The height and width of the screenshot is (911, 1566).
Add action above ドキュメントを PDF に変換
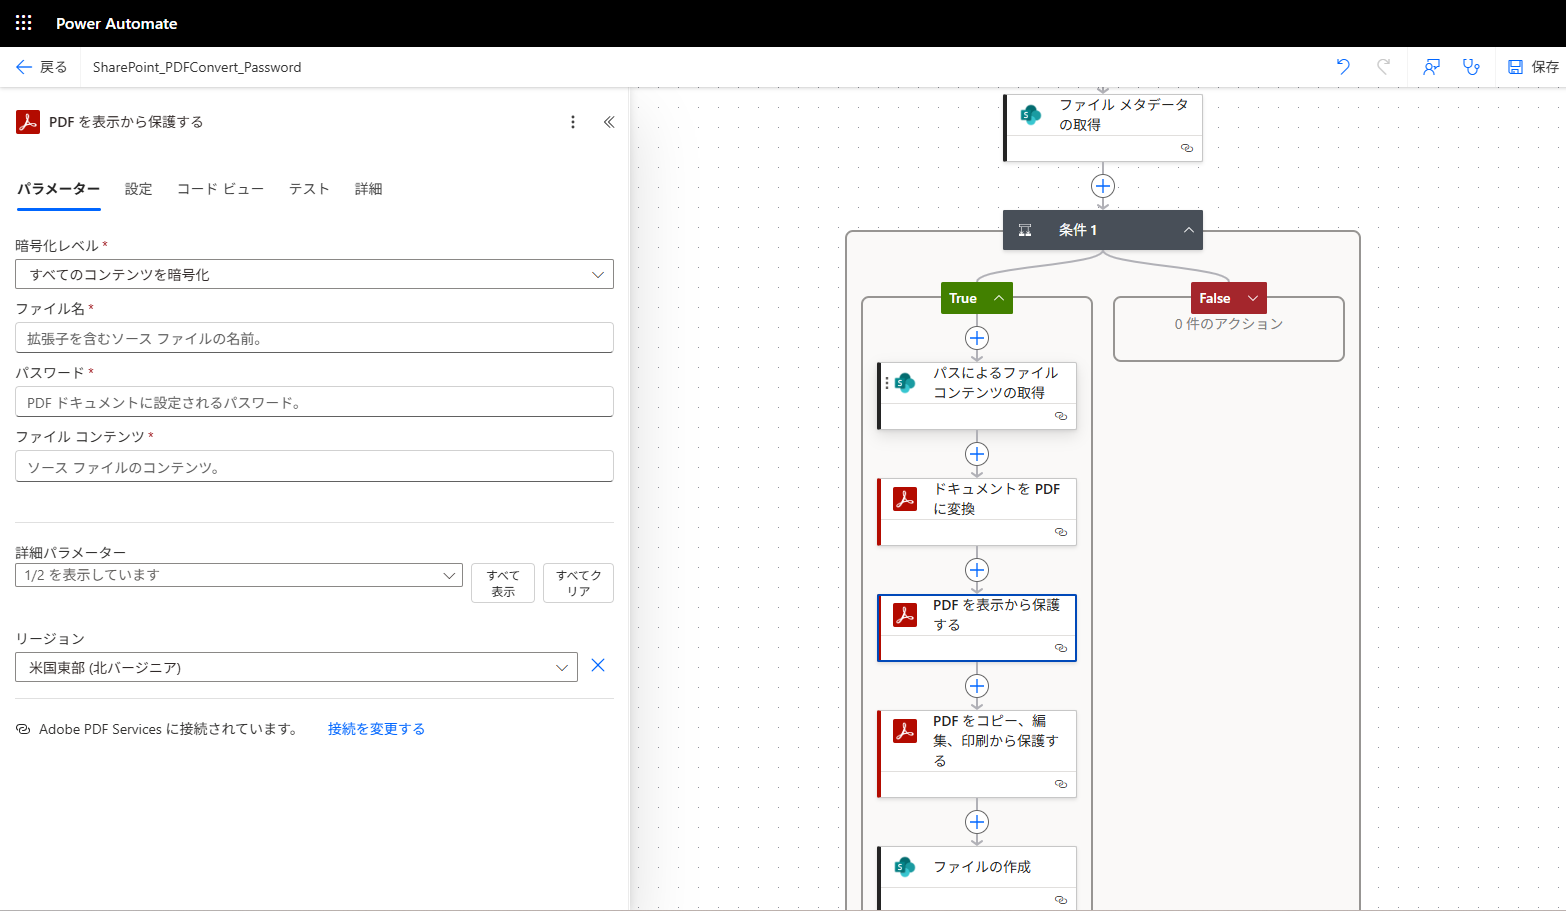coord(977,454)
